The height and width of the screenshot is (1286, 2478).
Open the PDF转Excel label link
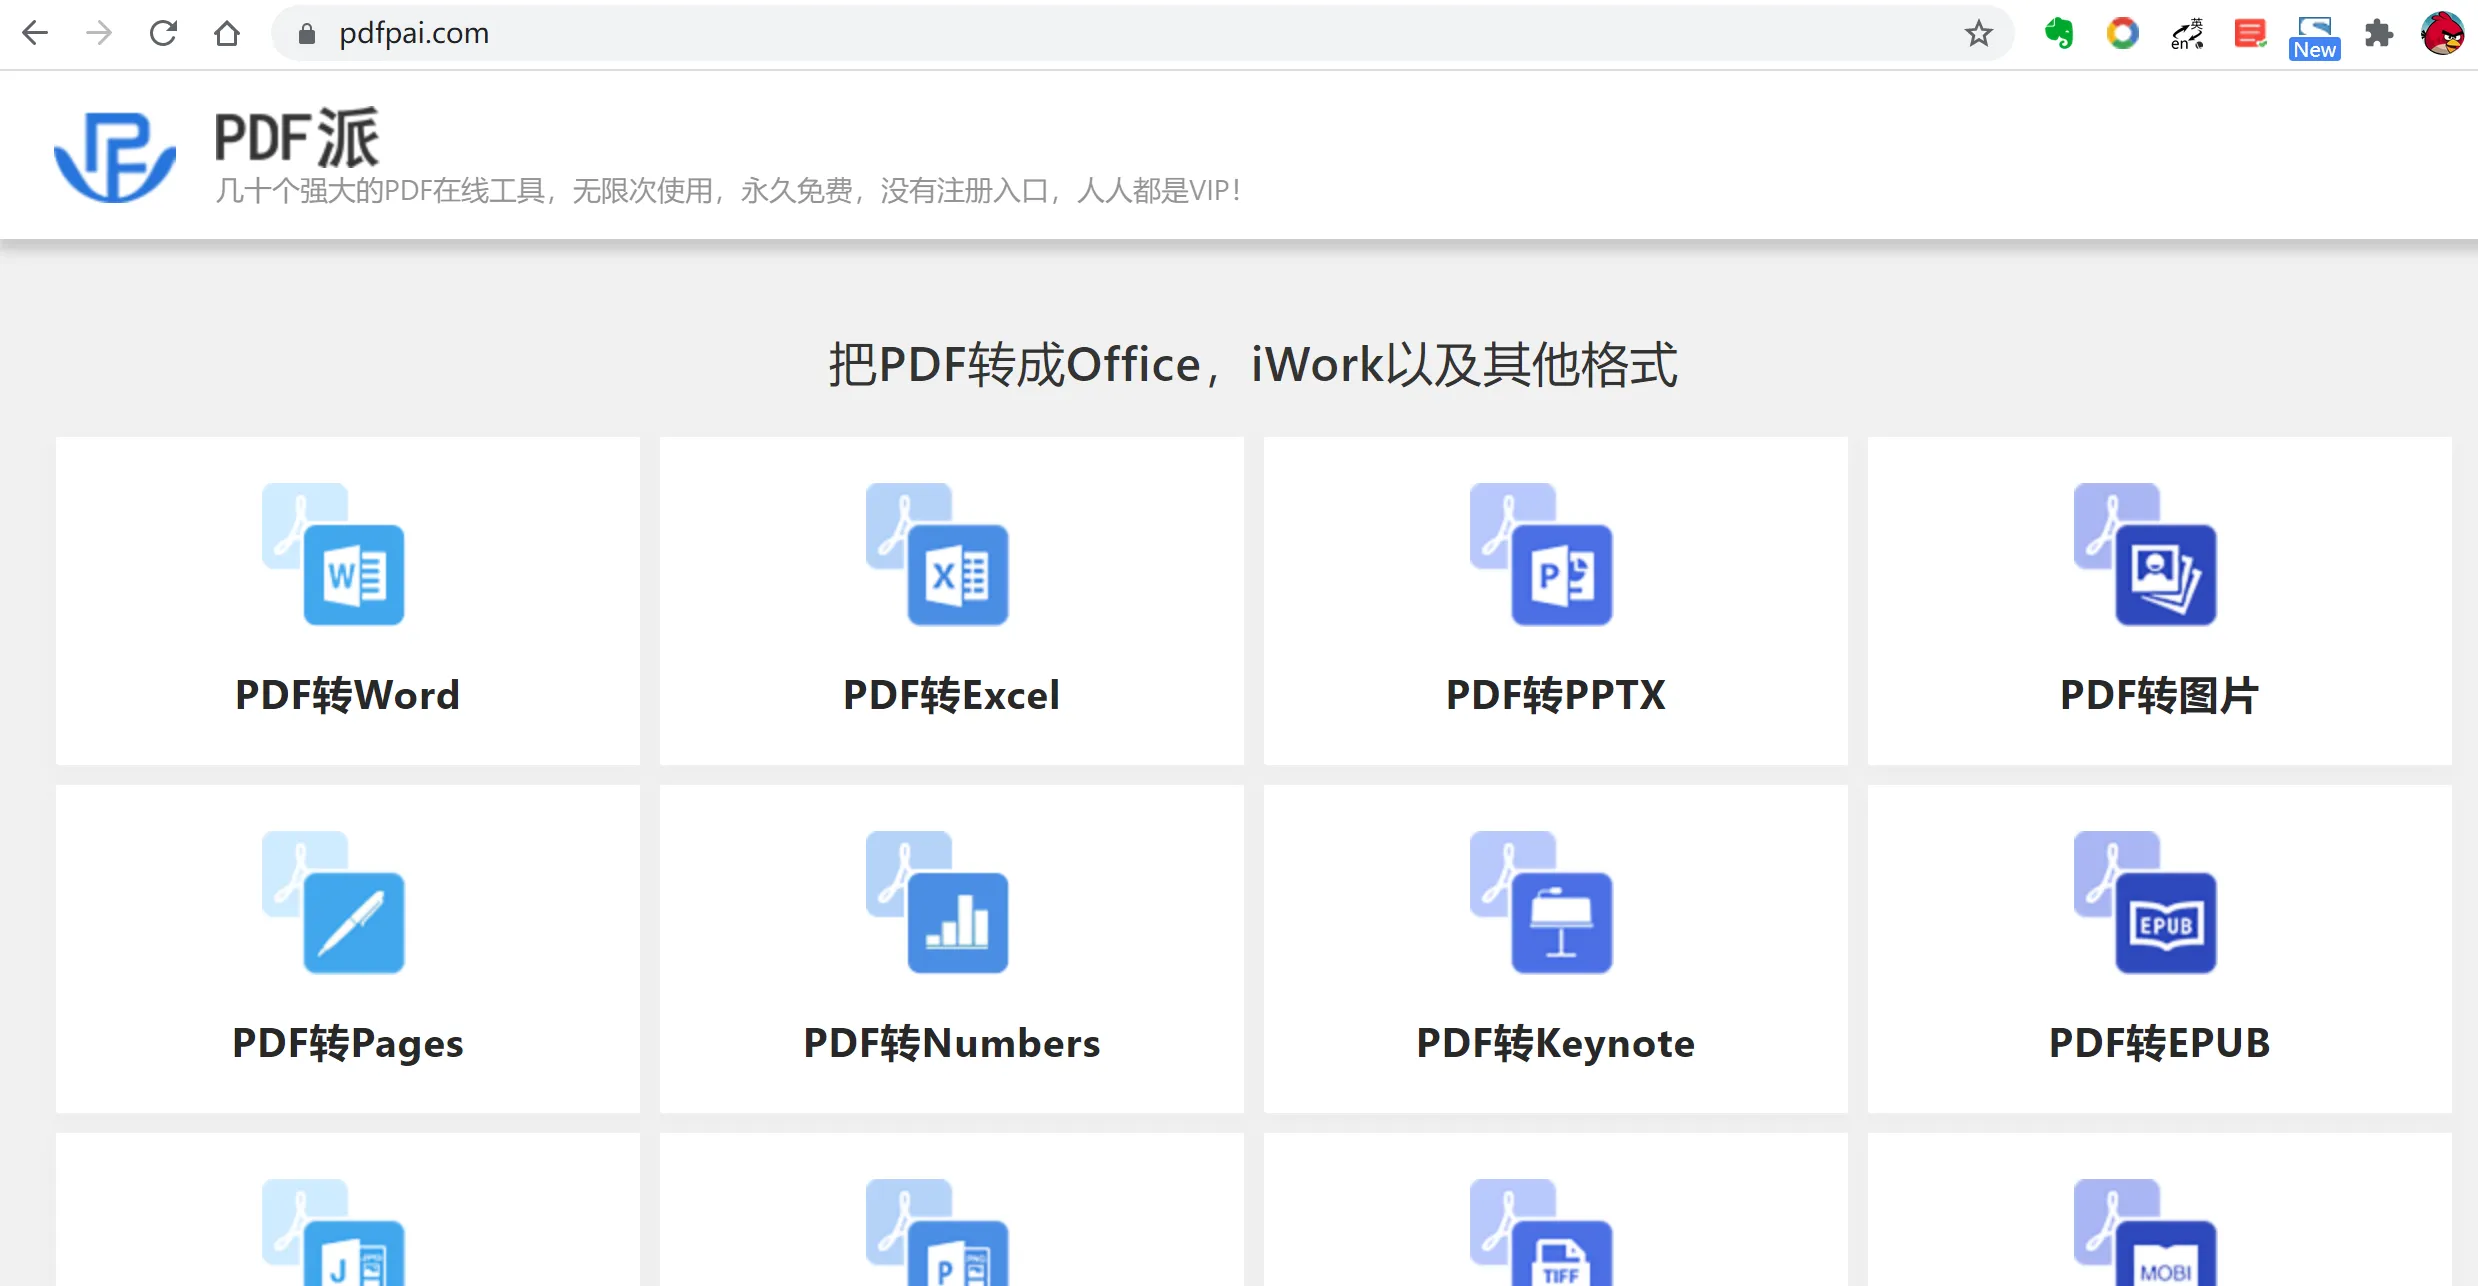point(951,695)
